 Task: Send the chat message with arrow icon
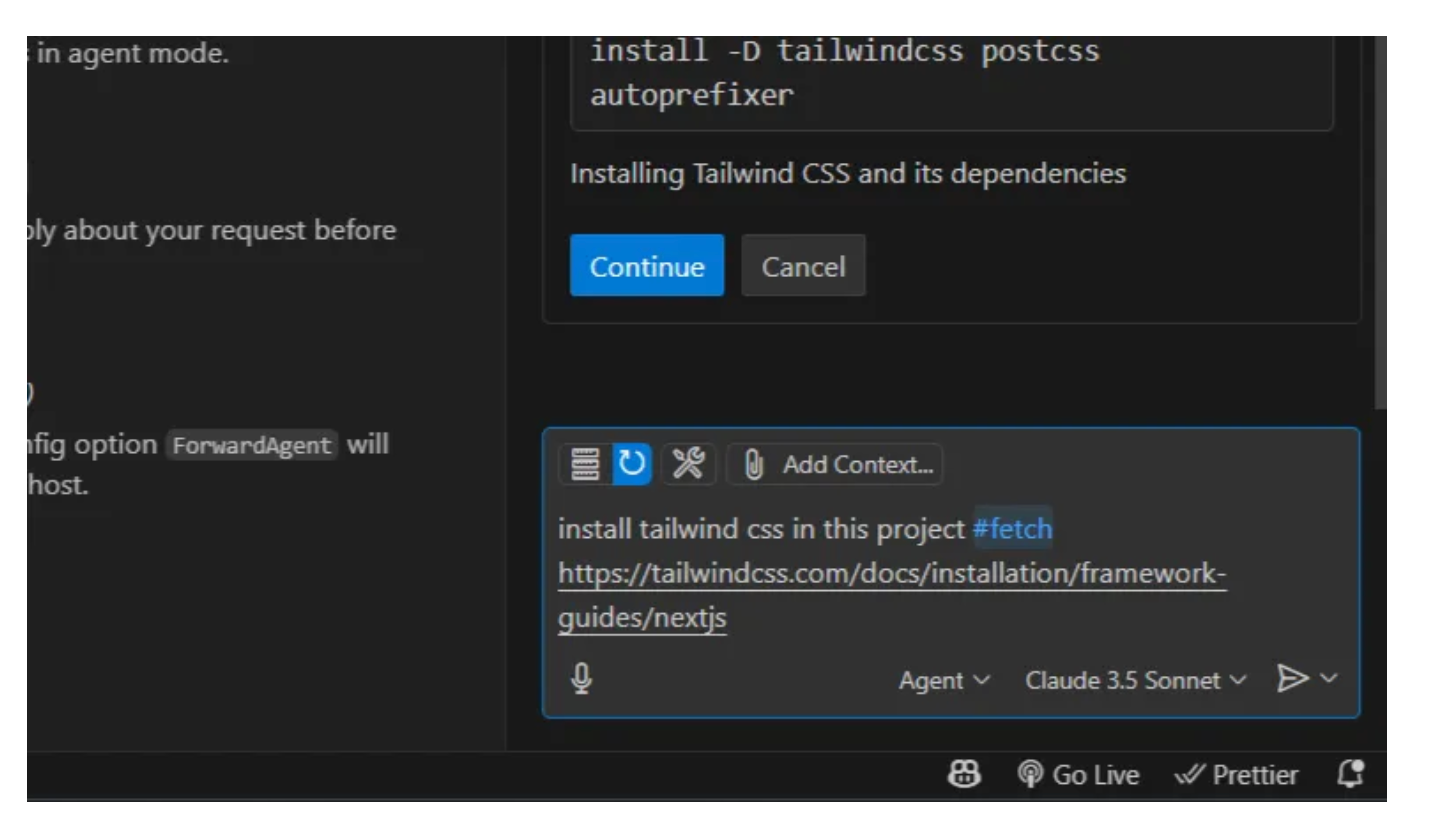(x=1291, y=679)
